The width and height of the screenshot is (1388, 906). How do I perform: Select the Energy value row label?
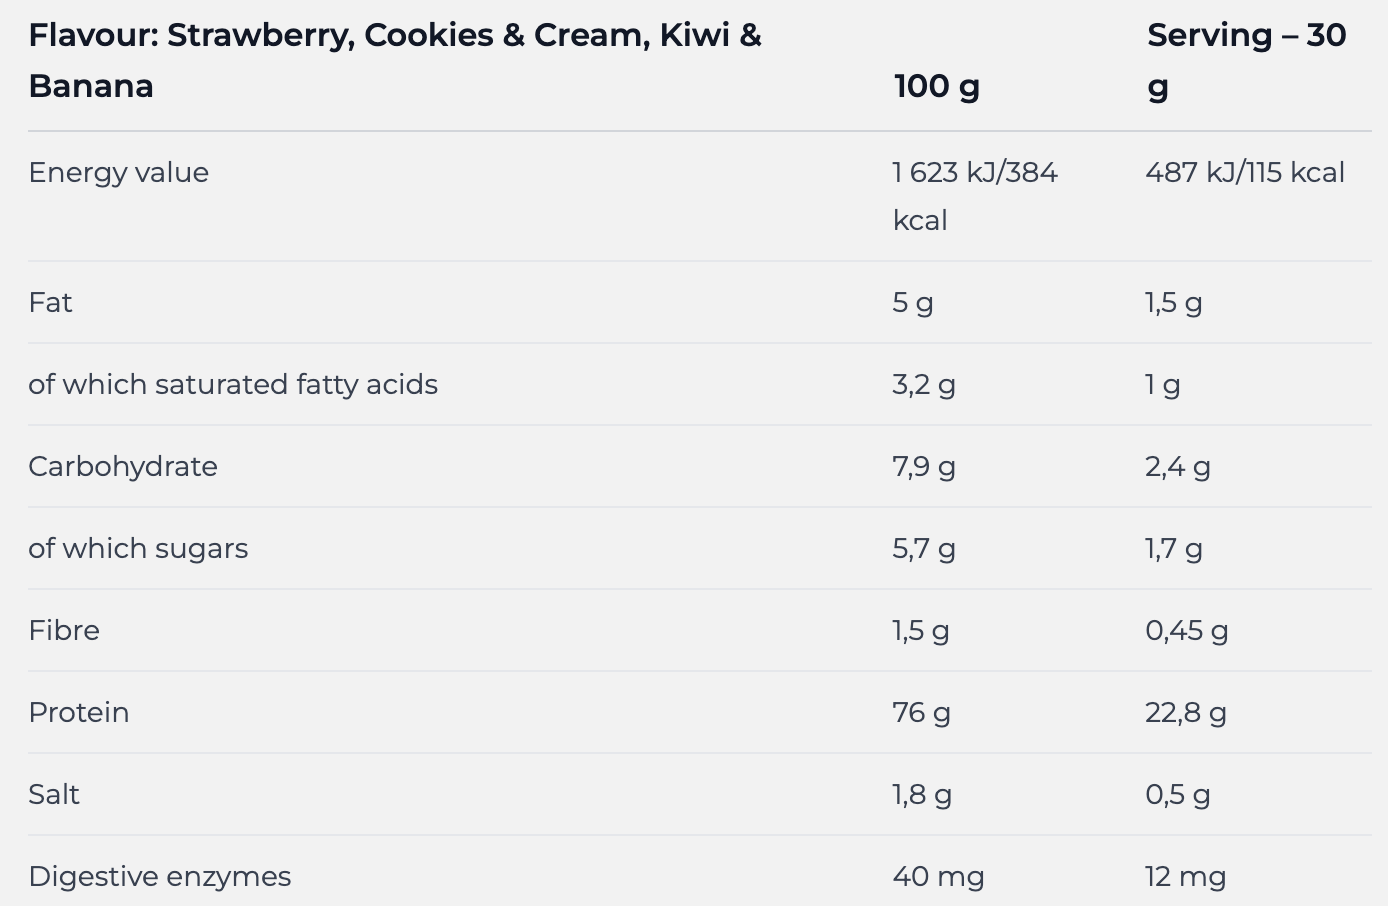coord(119,172)
